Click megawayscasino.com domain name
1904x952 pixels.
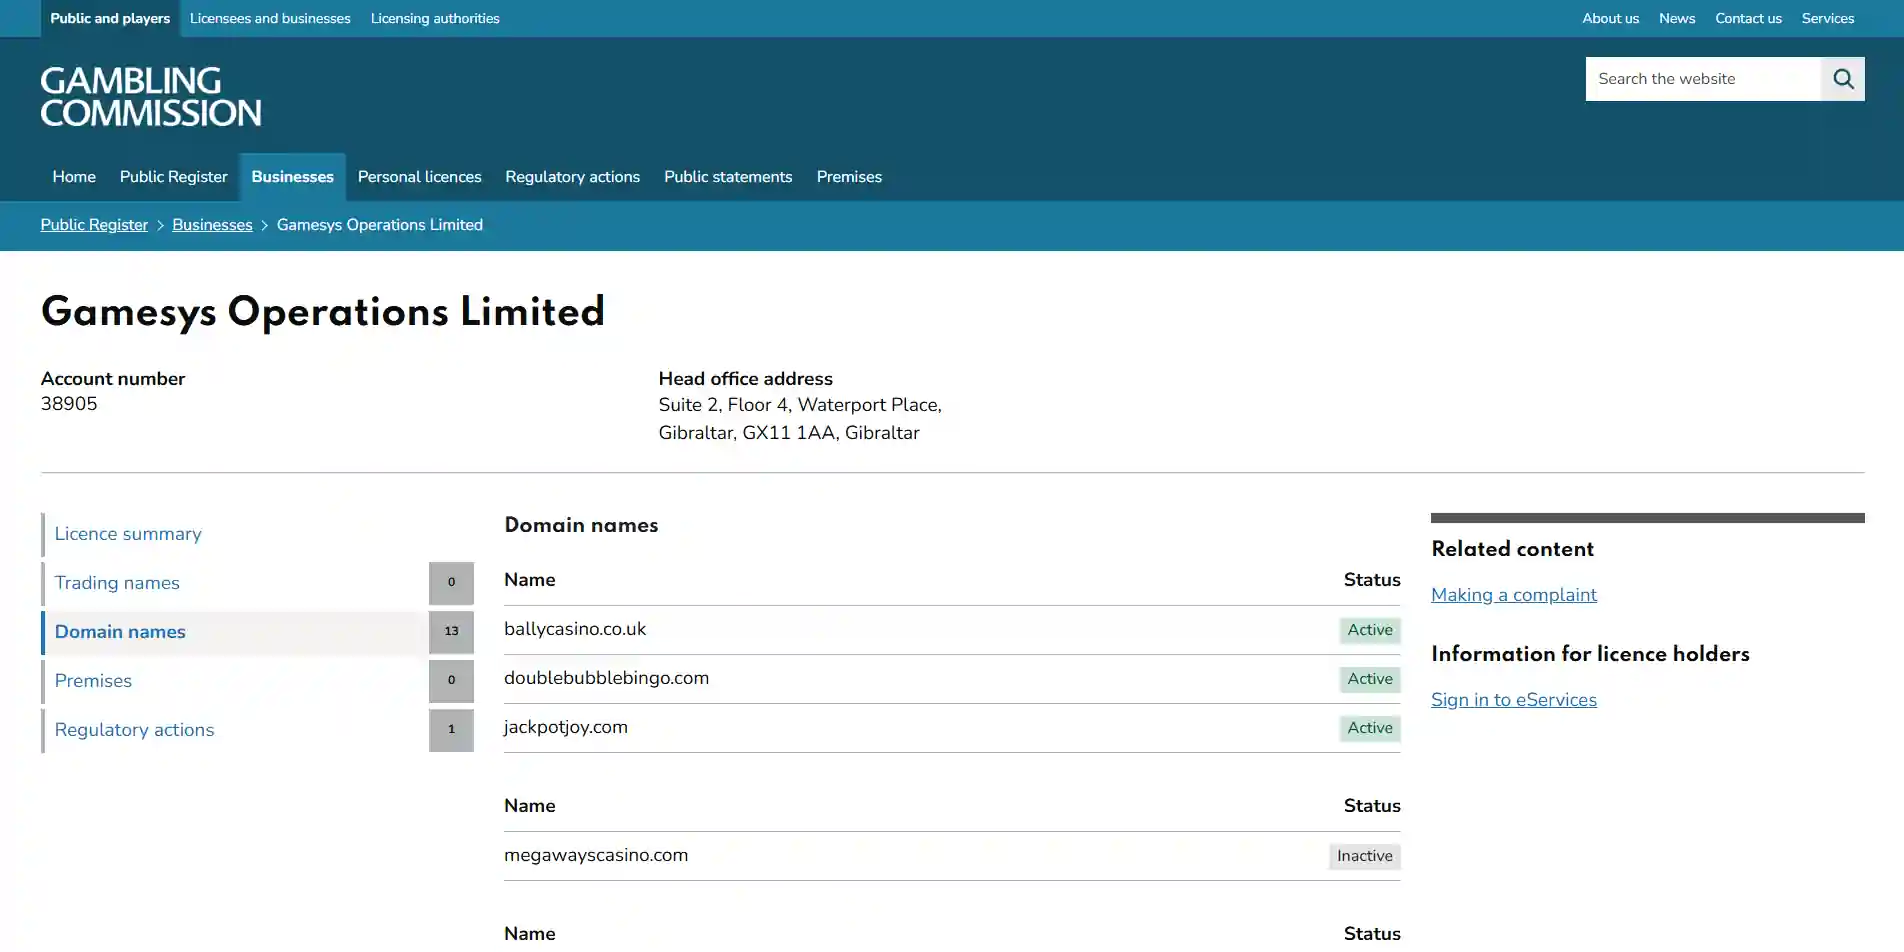596,855
